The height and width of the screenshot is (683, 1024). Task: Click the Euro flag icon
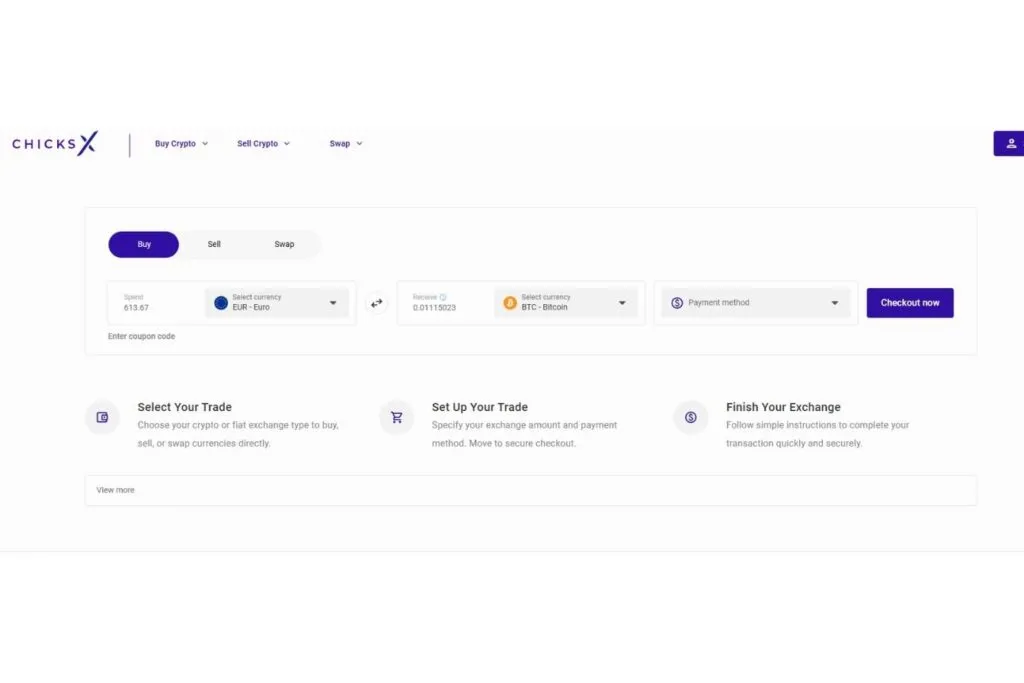[221, 303]
